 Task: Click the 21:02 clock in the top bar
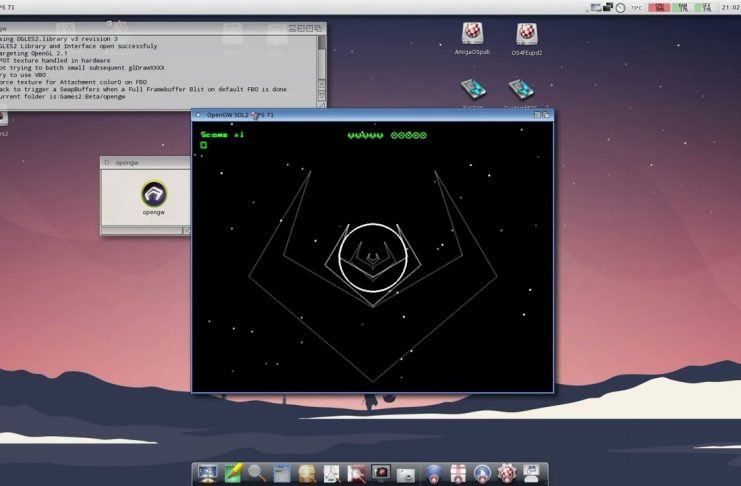tap(731, 7)
